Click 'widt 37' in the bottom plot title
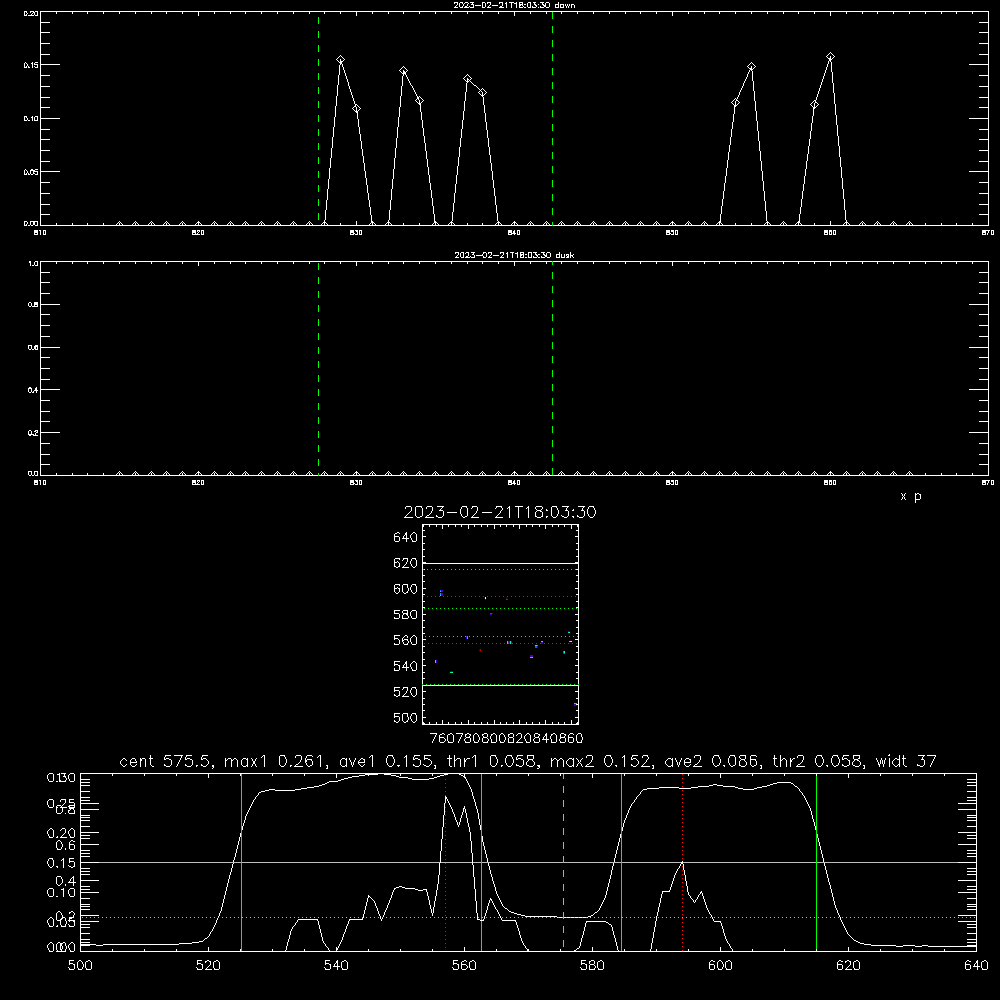 click(906, 761)
